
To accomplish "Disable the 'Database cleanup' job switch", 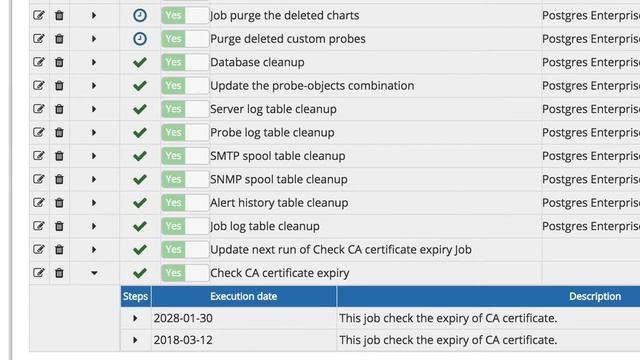I will [185, 62].
